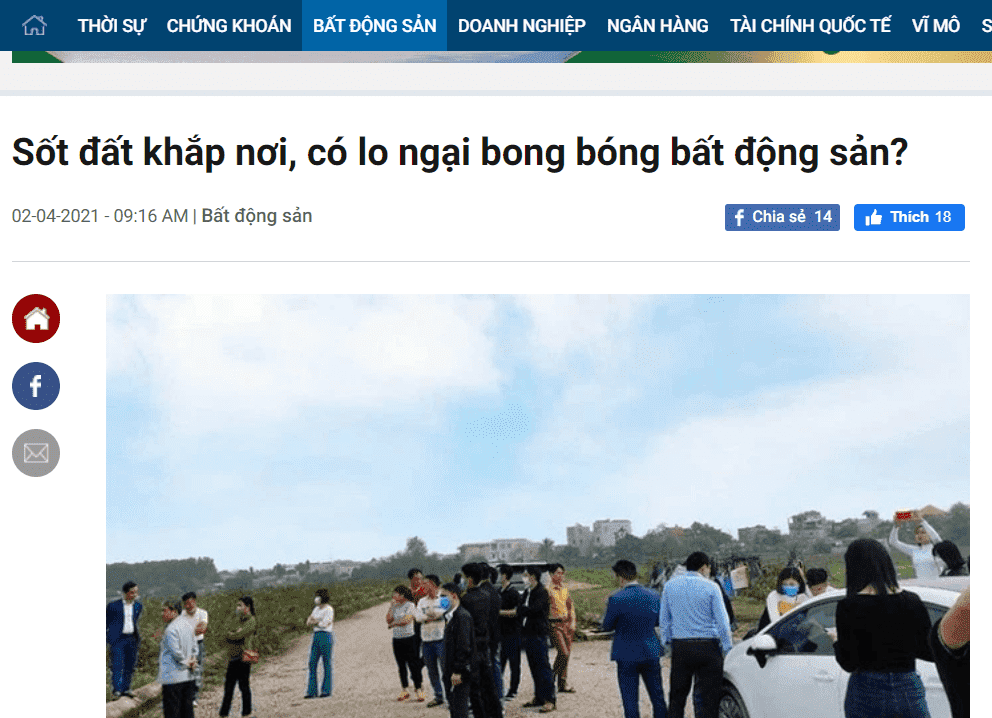The height and width of the screenshot is (718, 992).
Task: Open the Doanh nghiệp section
Action: point(522,26)
